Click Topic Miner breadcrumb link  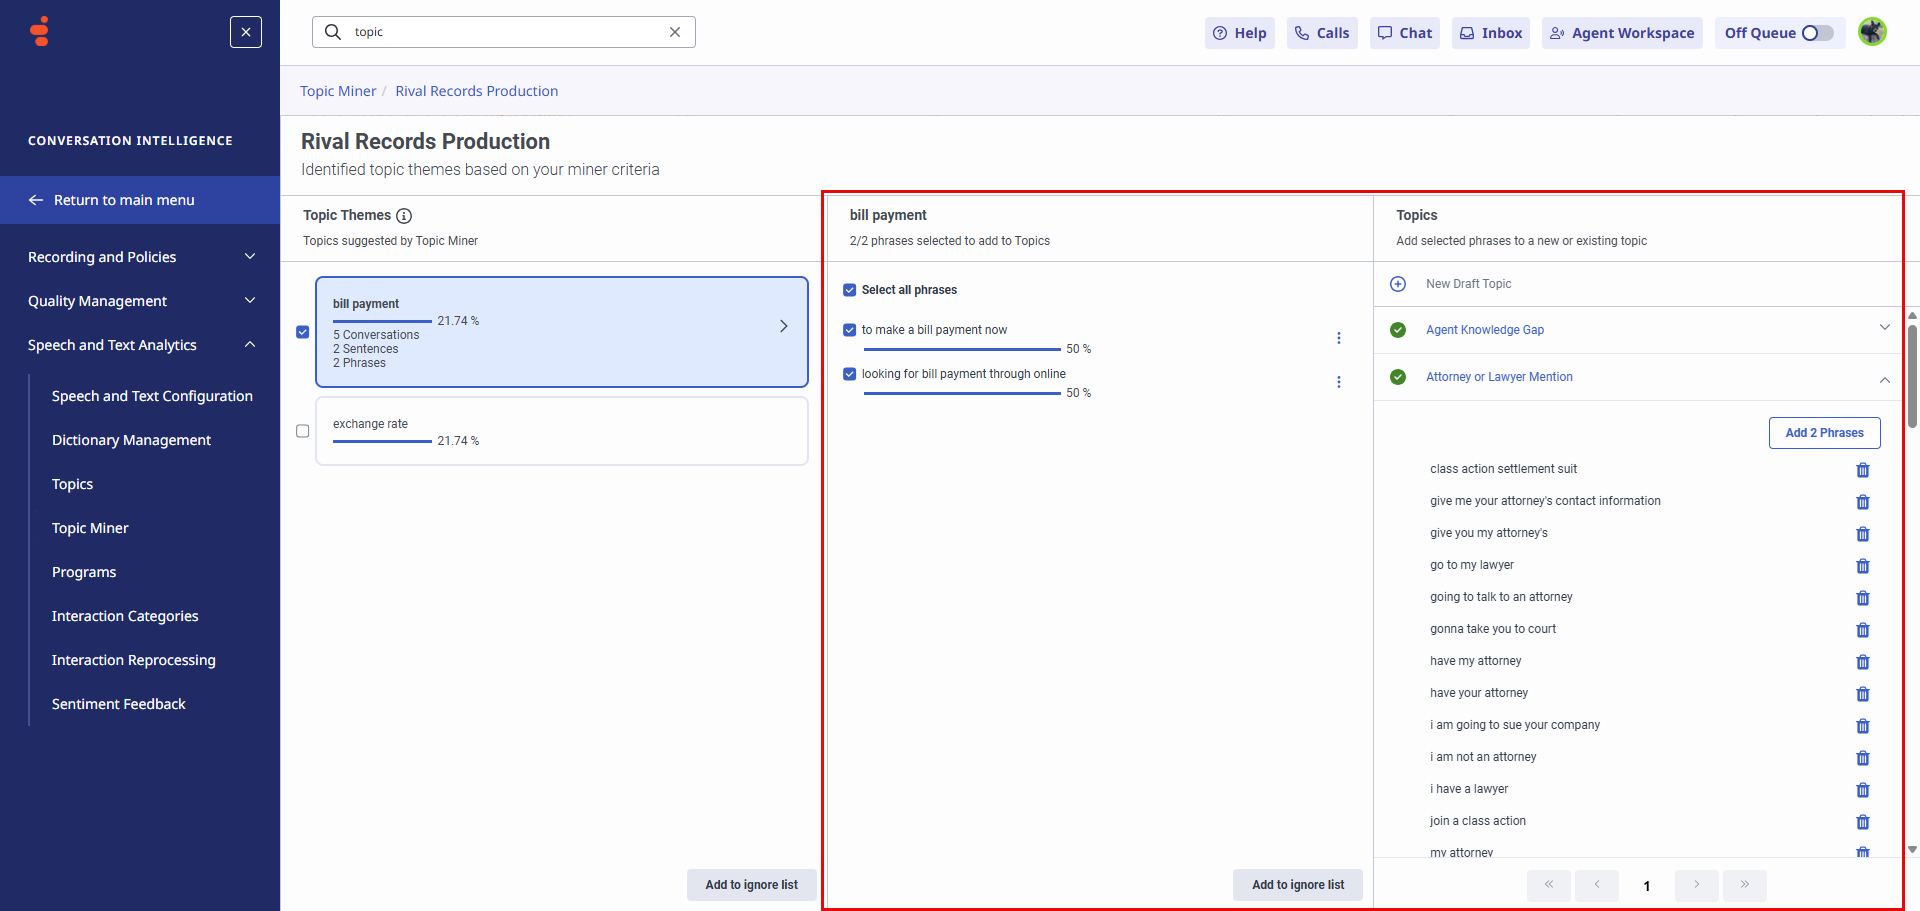pos(338,91)
